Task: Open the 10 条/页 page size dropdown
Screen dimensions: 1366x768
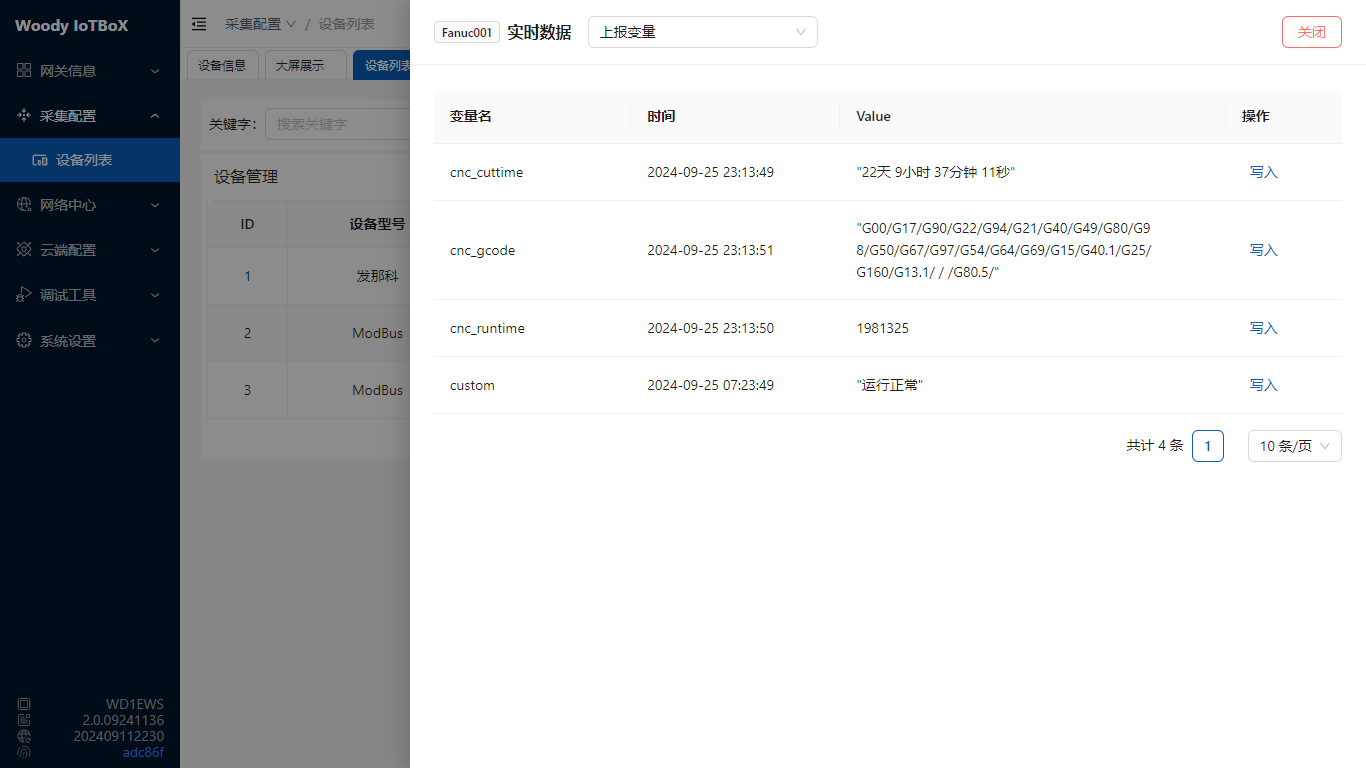Action: point(1294,446)
